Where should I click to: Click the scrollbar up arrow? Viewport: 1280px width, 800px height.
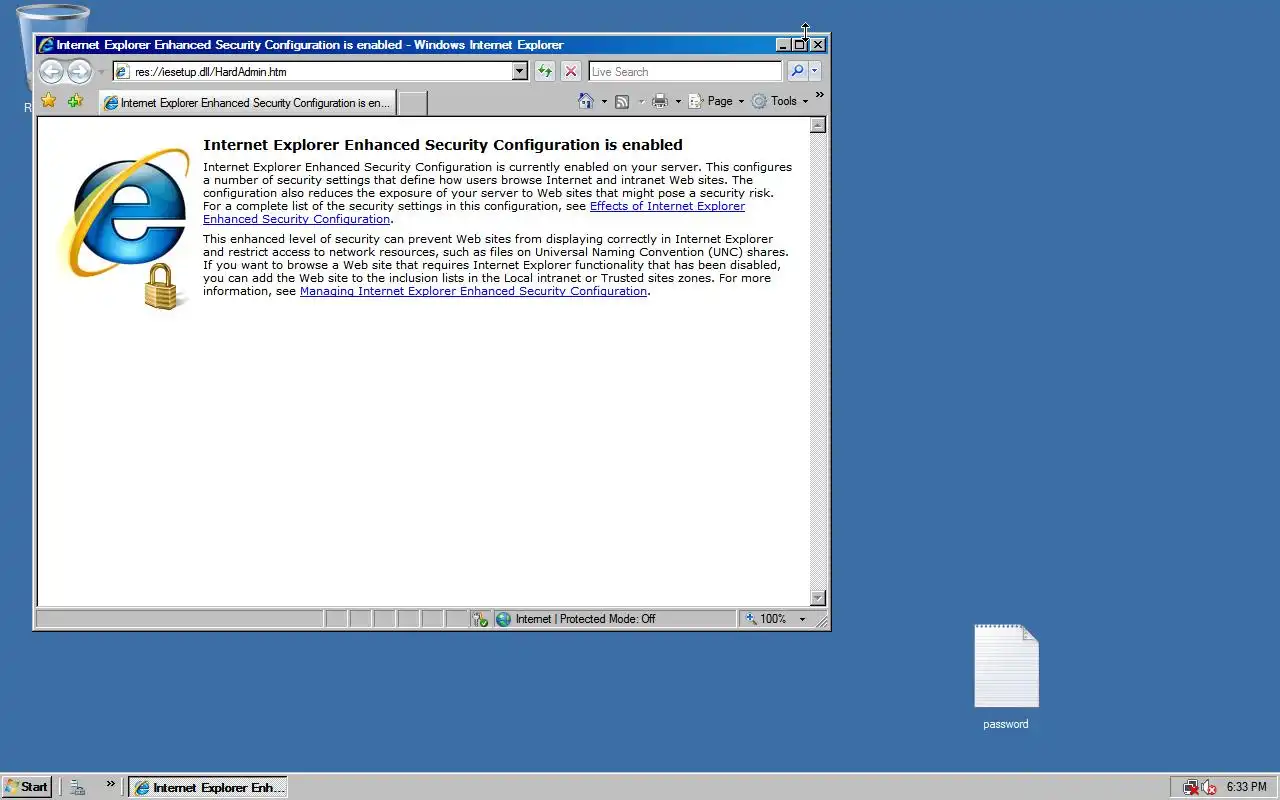[818, 125]
